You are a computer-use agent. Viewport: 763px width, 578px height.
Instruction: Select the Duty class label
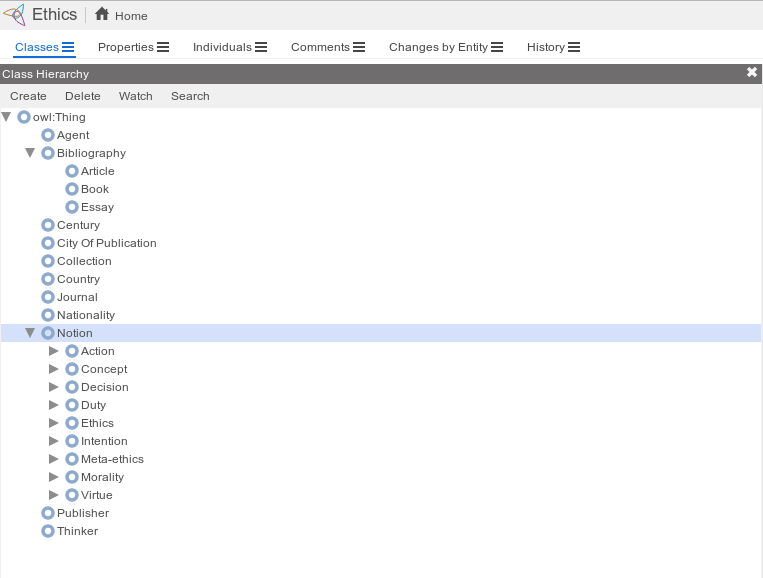93,405
